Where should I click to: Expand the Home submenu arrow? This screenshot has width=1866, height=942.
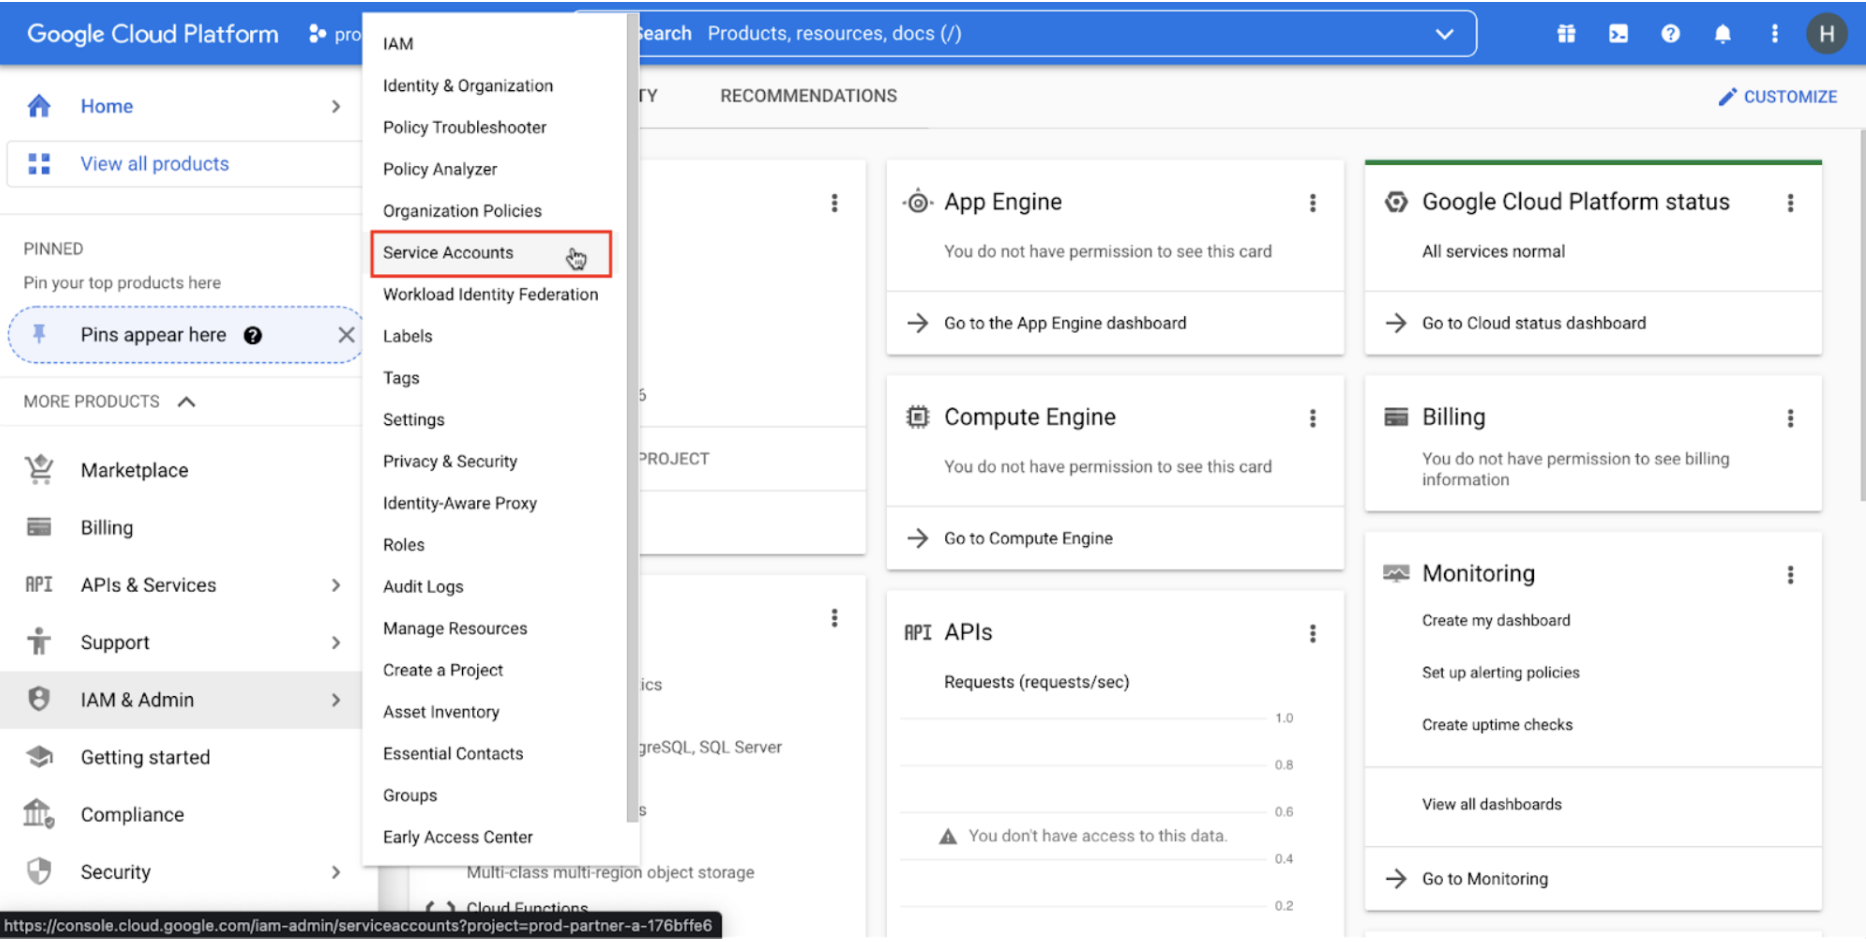pos(336,106)
